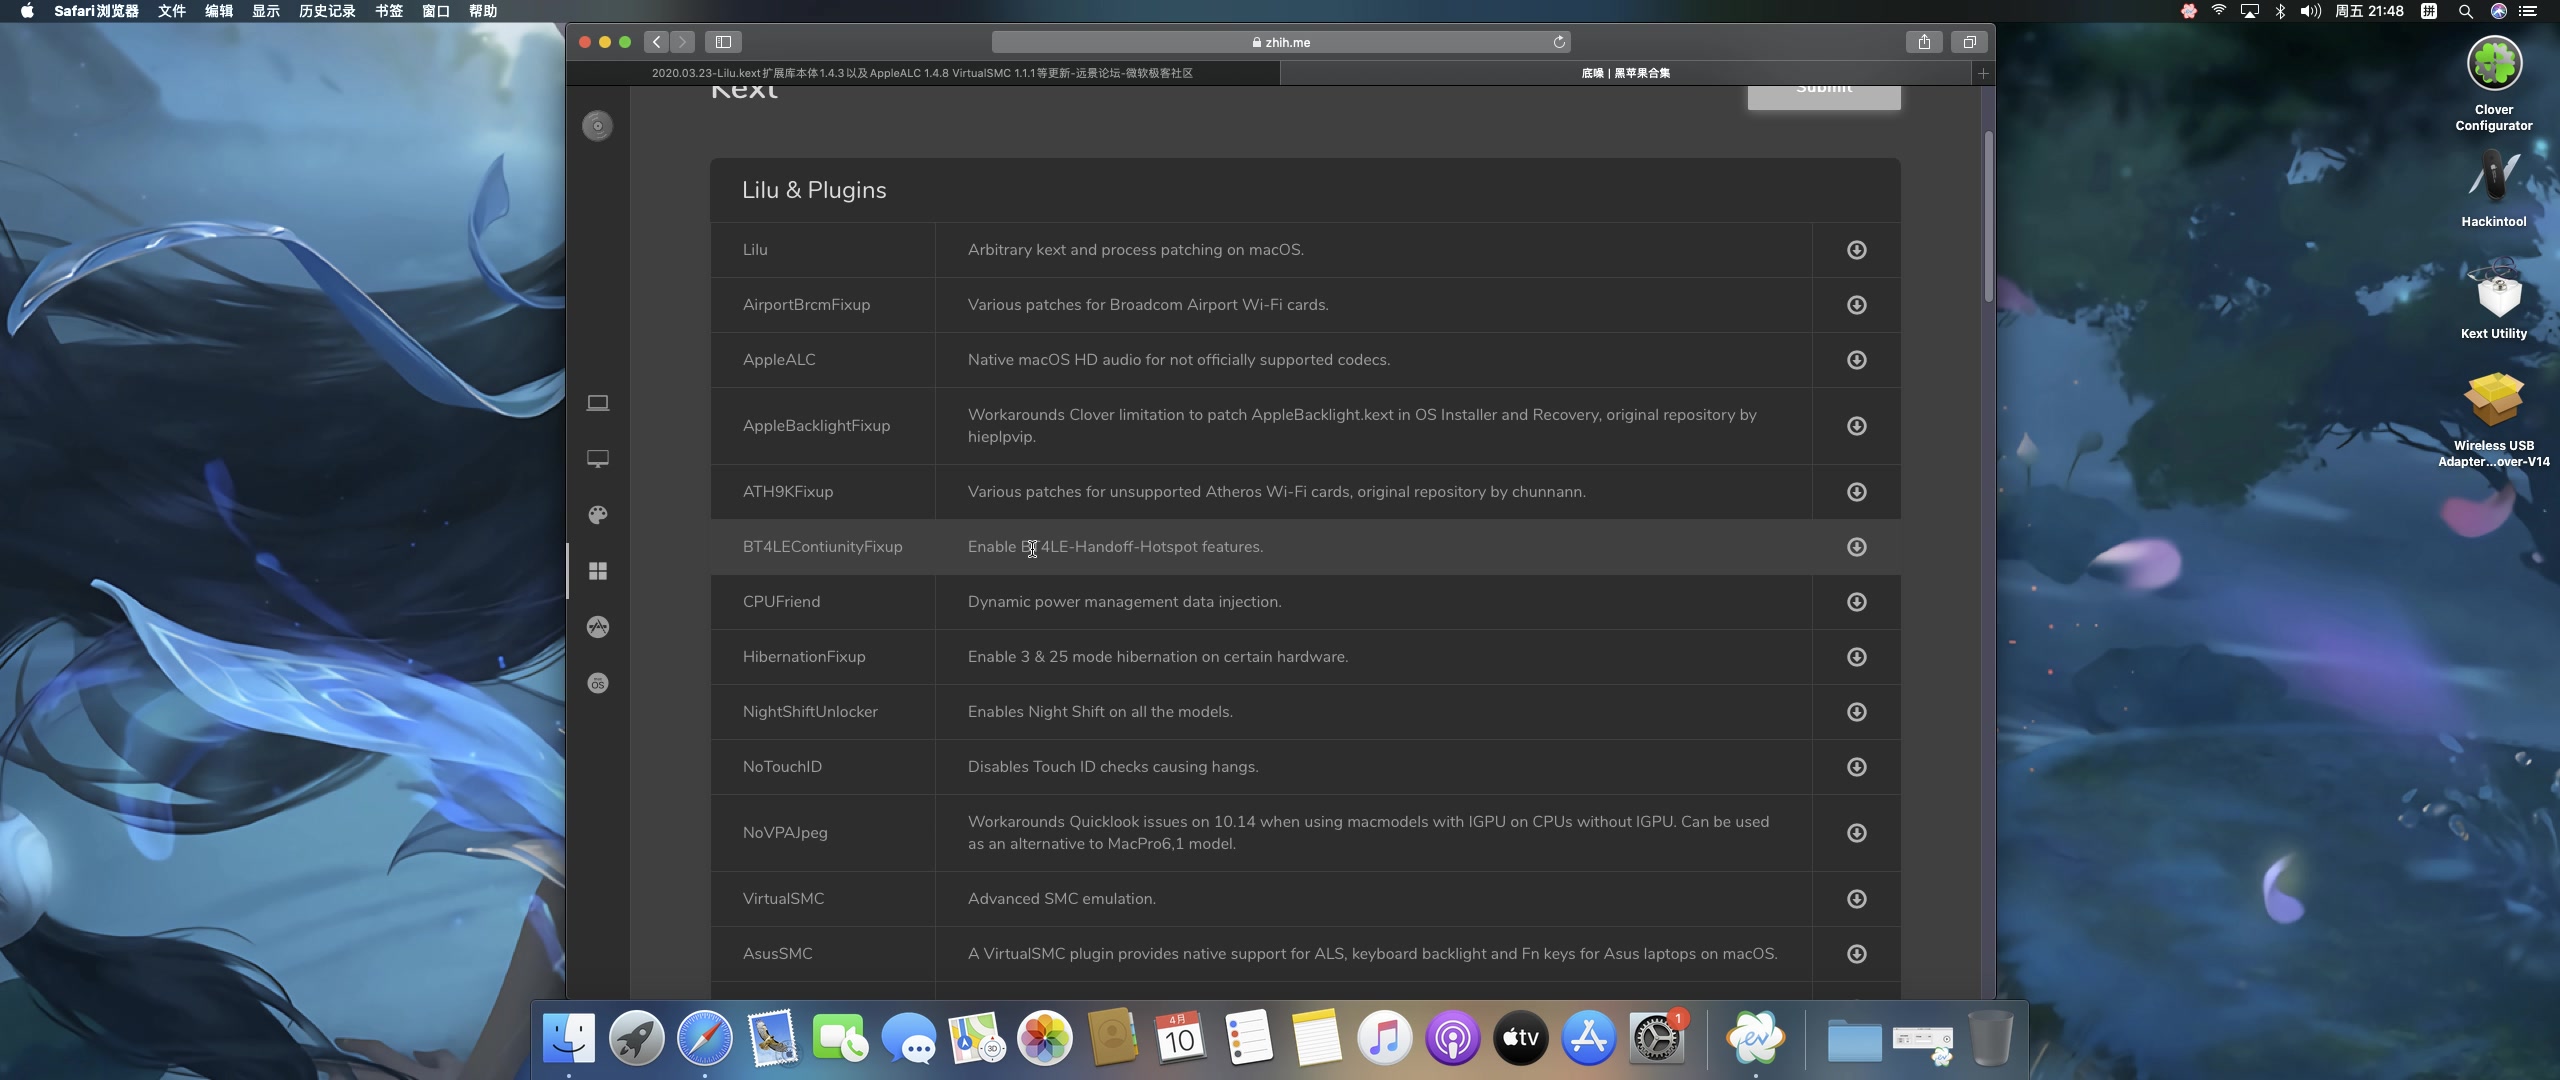Viewport: 2560px width, 1080px height.
Task: Go forward in Safari history
Action: tap(683, 42)
